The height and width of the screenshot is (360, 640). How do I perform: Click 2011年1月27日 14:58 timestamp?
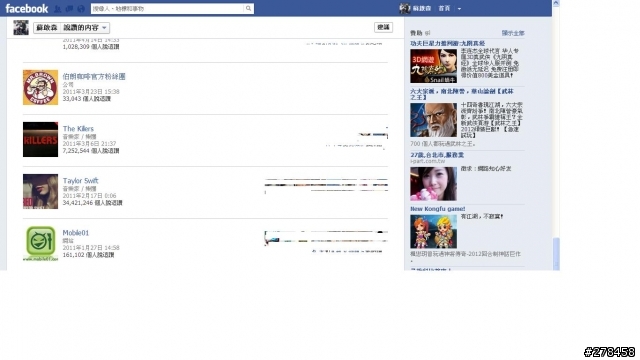(91, 248)
